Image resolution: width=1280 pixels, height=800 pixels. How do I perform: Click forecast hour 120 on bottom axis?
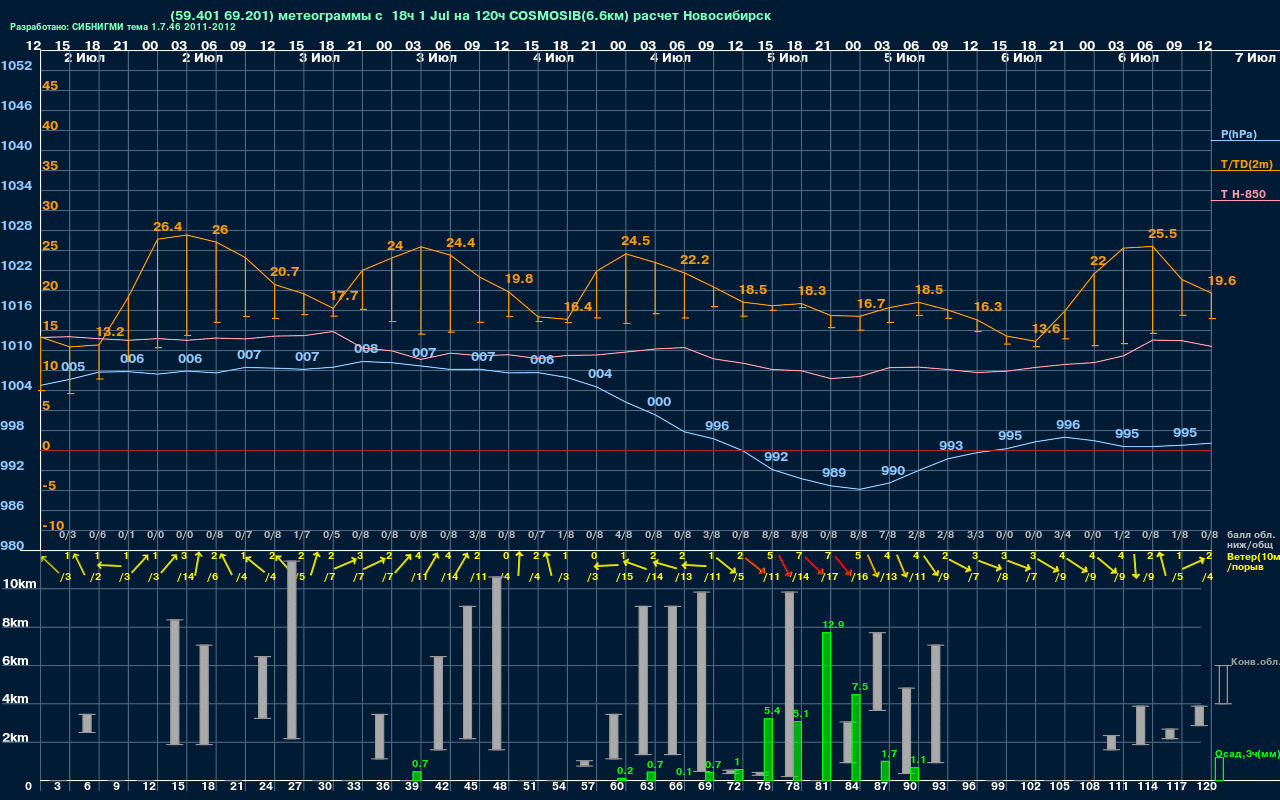tap(1207, 787)
